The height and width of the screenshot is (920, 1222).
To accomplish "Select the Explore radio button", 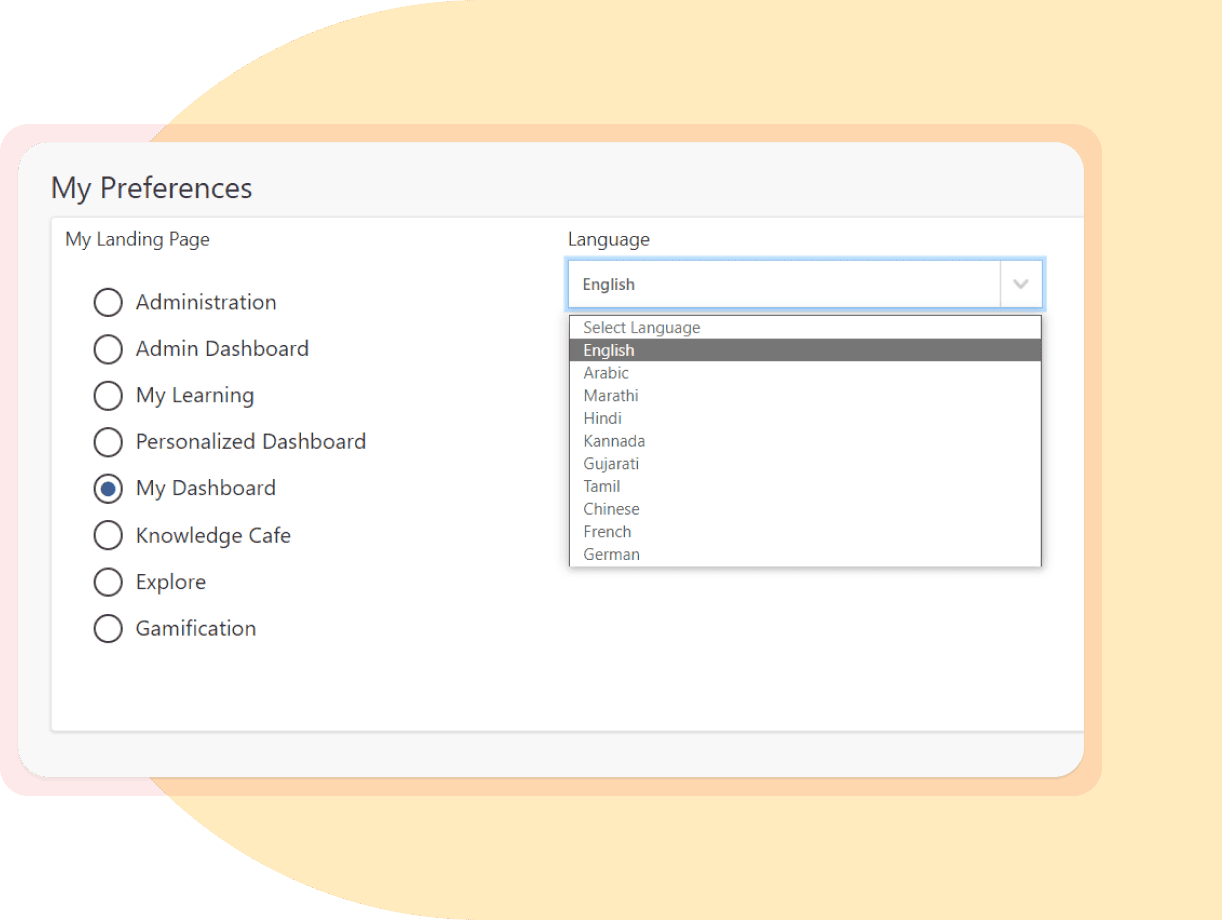I will click(108, 582).
